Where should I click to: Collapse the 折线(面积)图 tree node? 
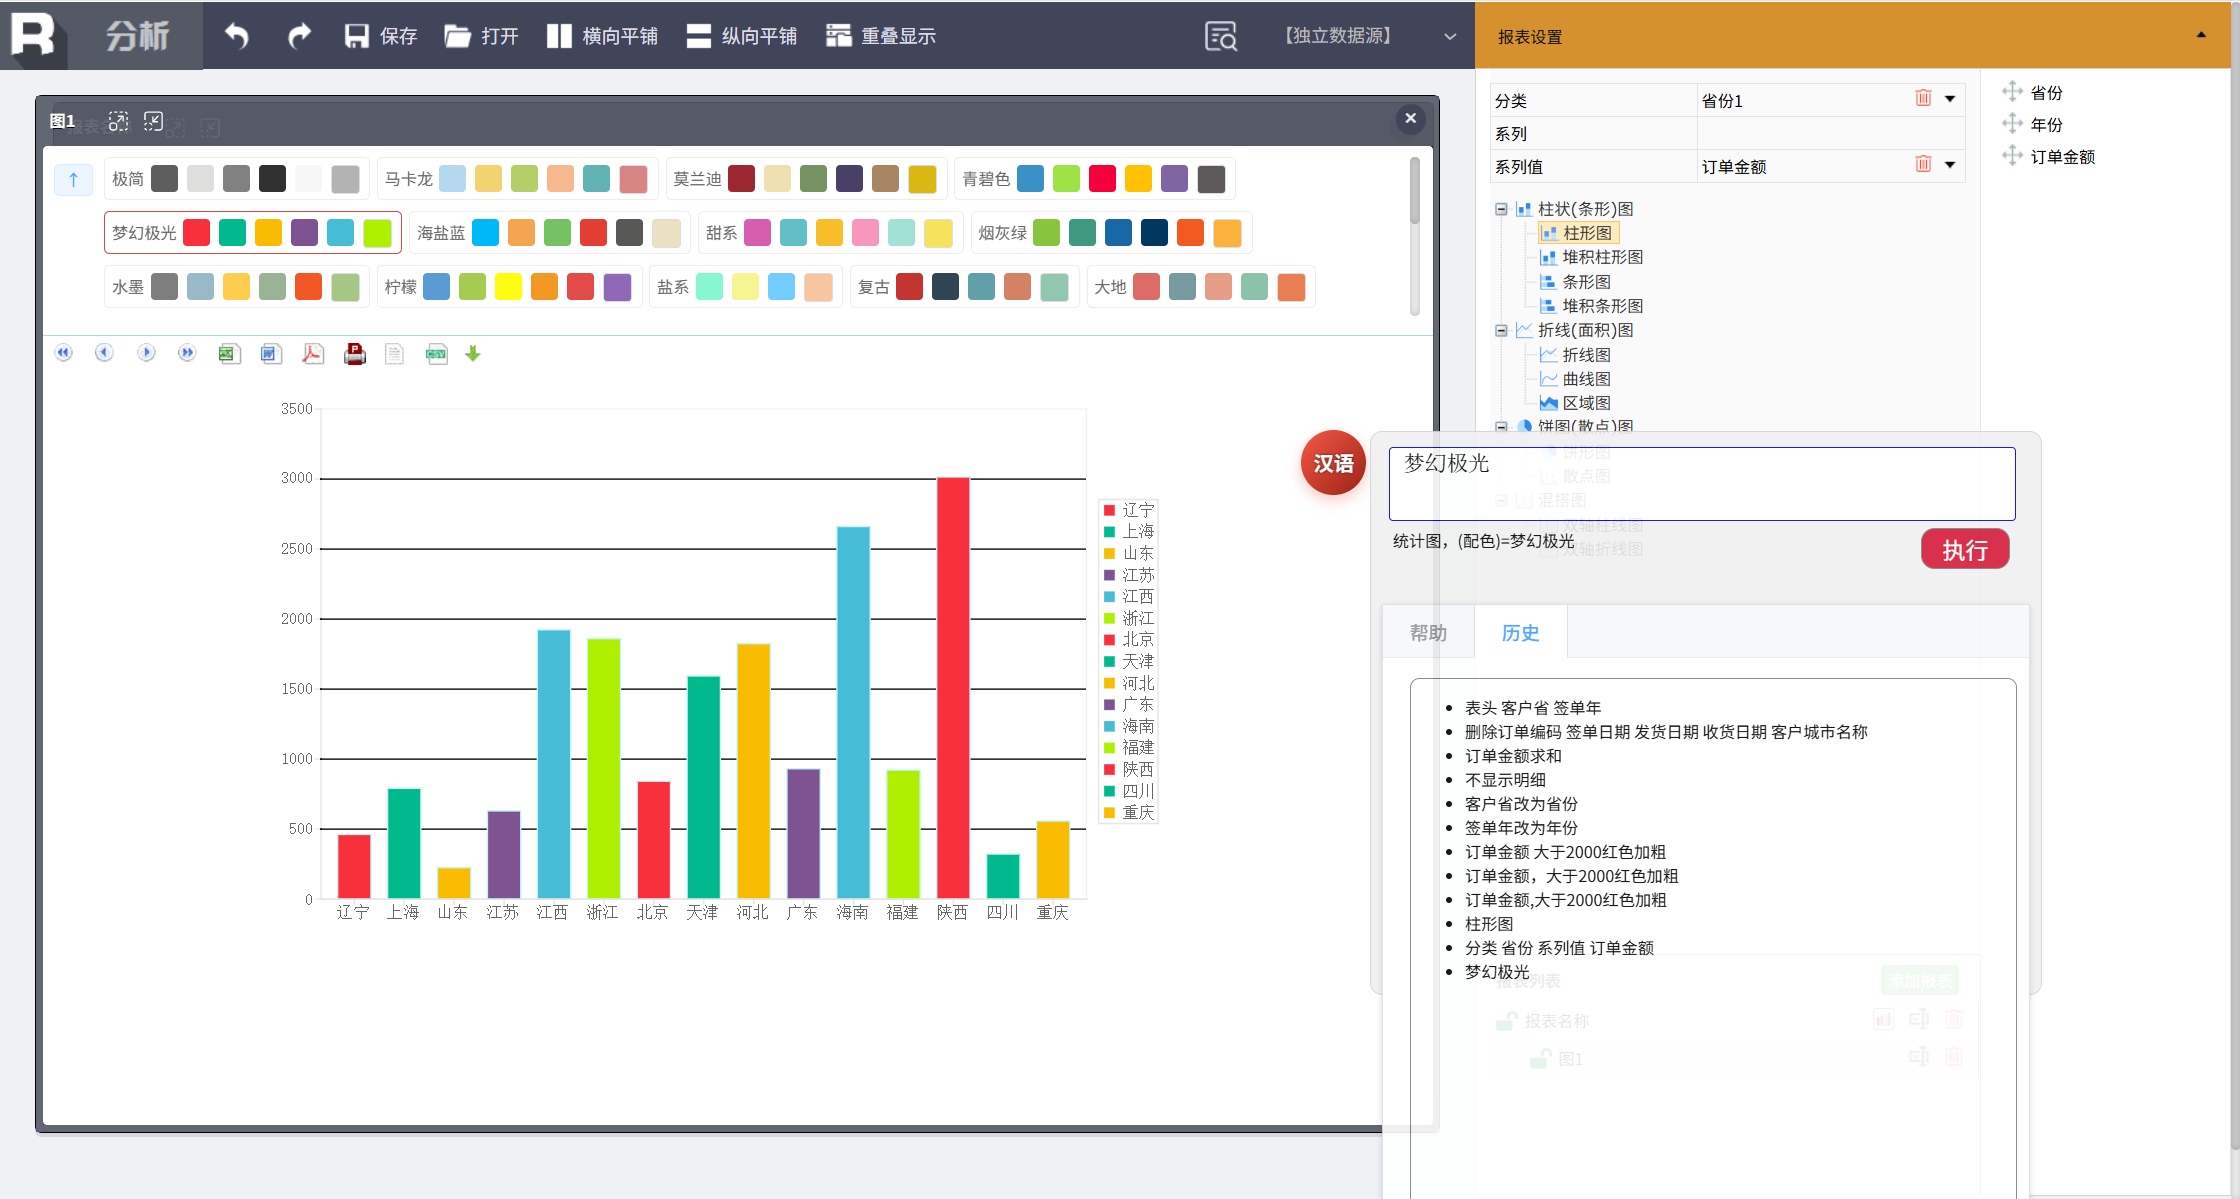coord(1501,330)
